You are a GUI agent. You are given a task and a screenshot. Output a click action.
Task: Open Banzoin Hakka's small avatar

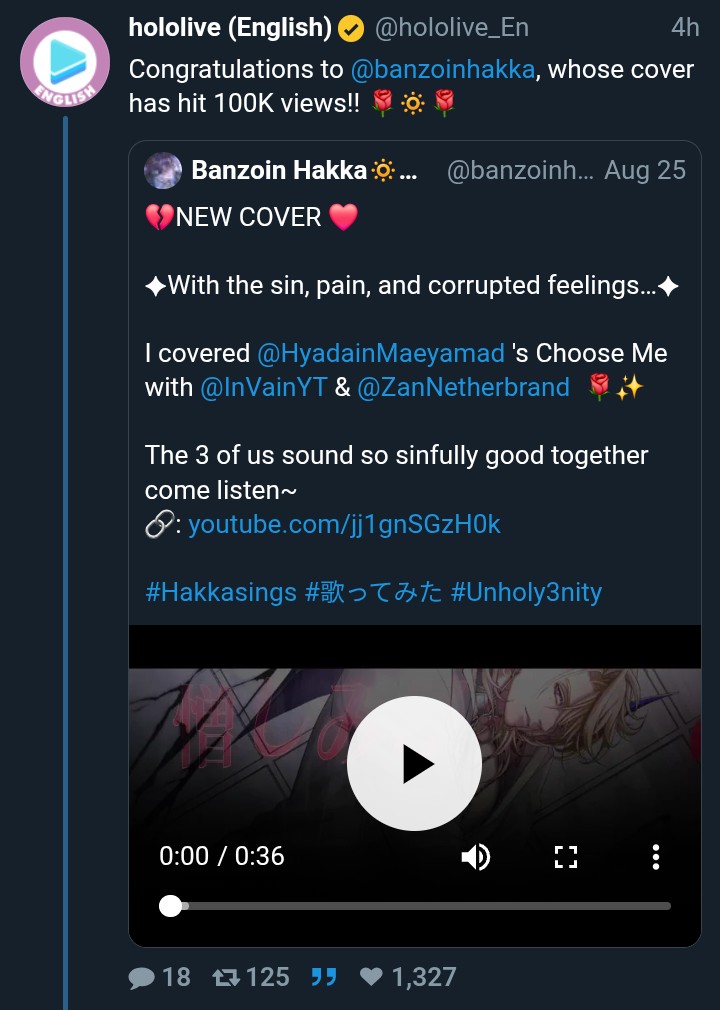click(163, 171)
